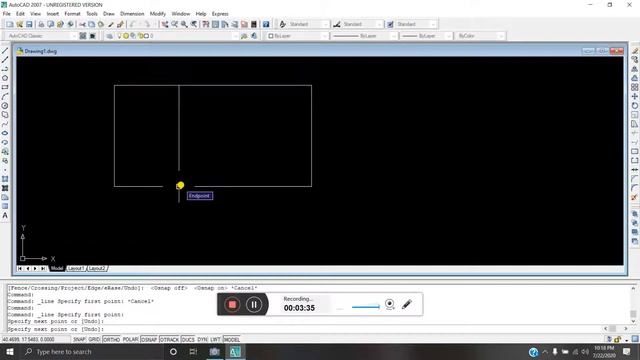Viewport: 640px width, 360px height.
Task: Open the Dimension menu
Action: pos(132,14)
